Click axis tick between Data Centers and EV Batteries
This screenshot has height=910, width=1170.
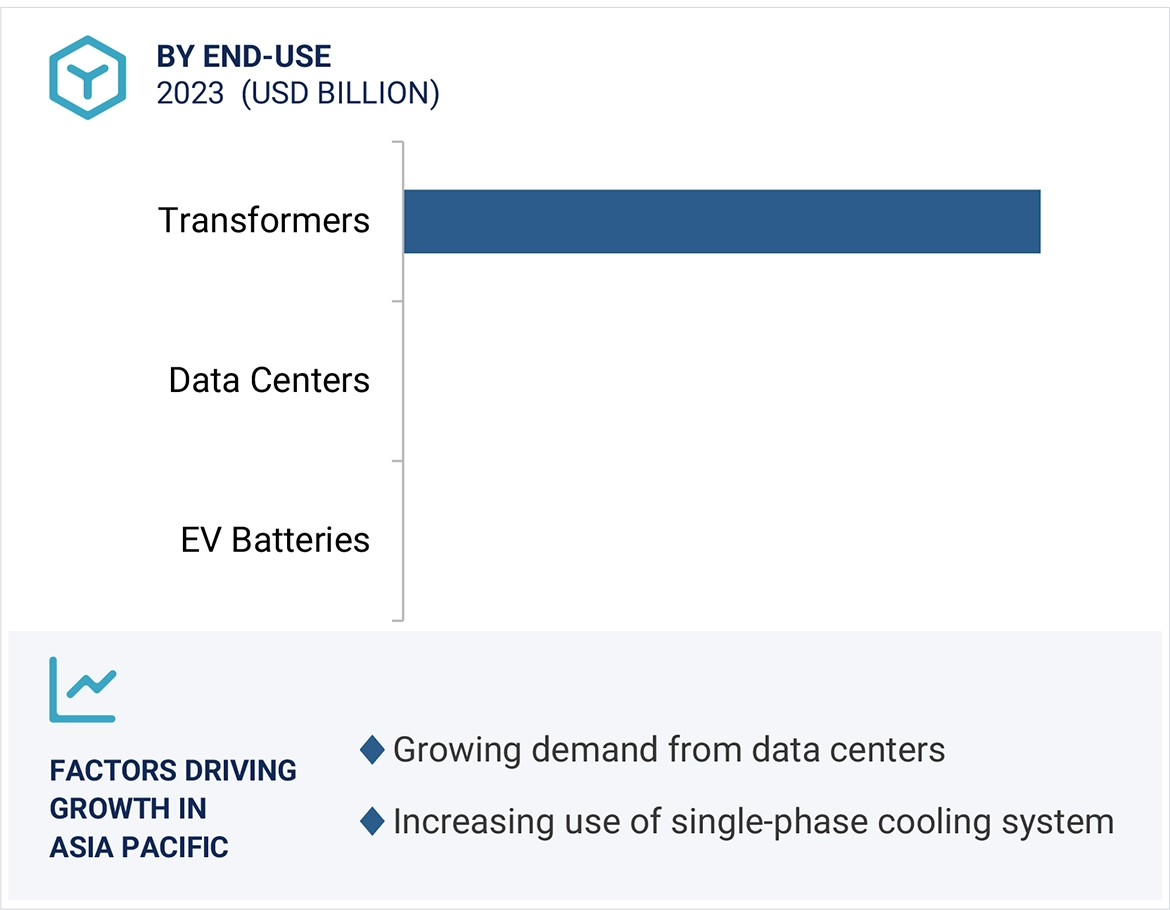398,461
